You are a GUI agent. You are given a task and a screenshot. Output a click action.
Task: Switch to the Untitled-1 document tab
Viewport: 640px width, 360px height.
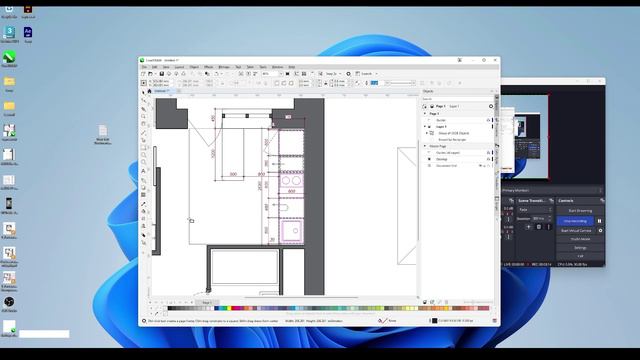(x=162, y=91)
